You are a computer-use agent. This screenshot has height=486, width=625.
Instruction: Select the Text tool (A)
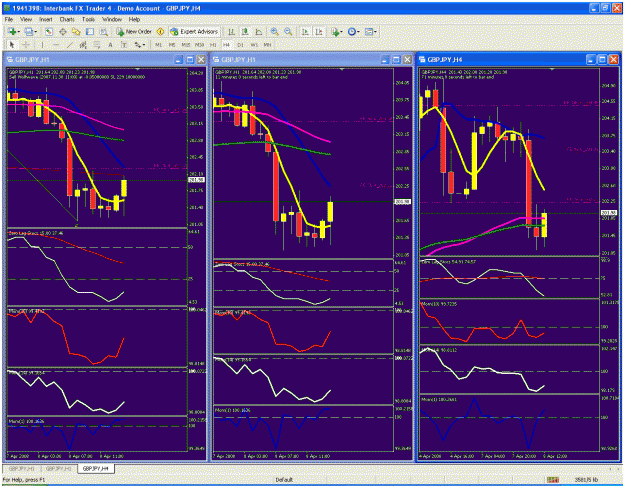tap(110, 45)
